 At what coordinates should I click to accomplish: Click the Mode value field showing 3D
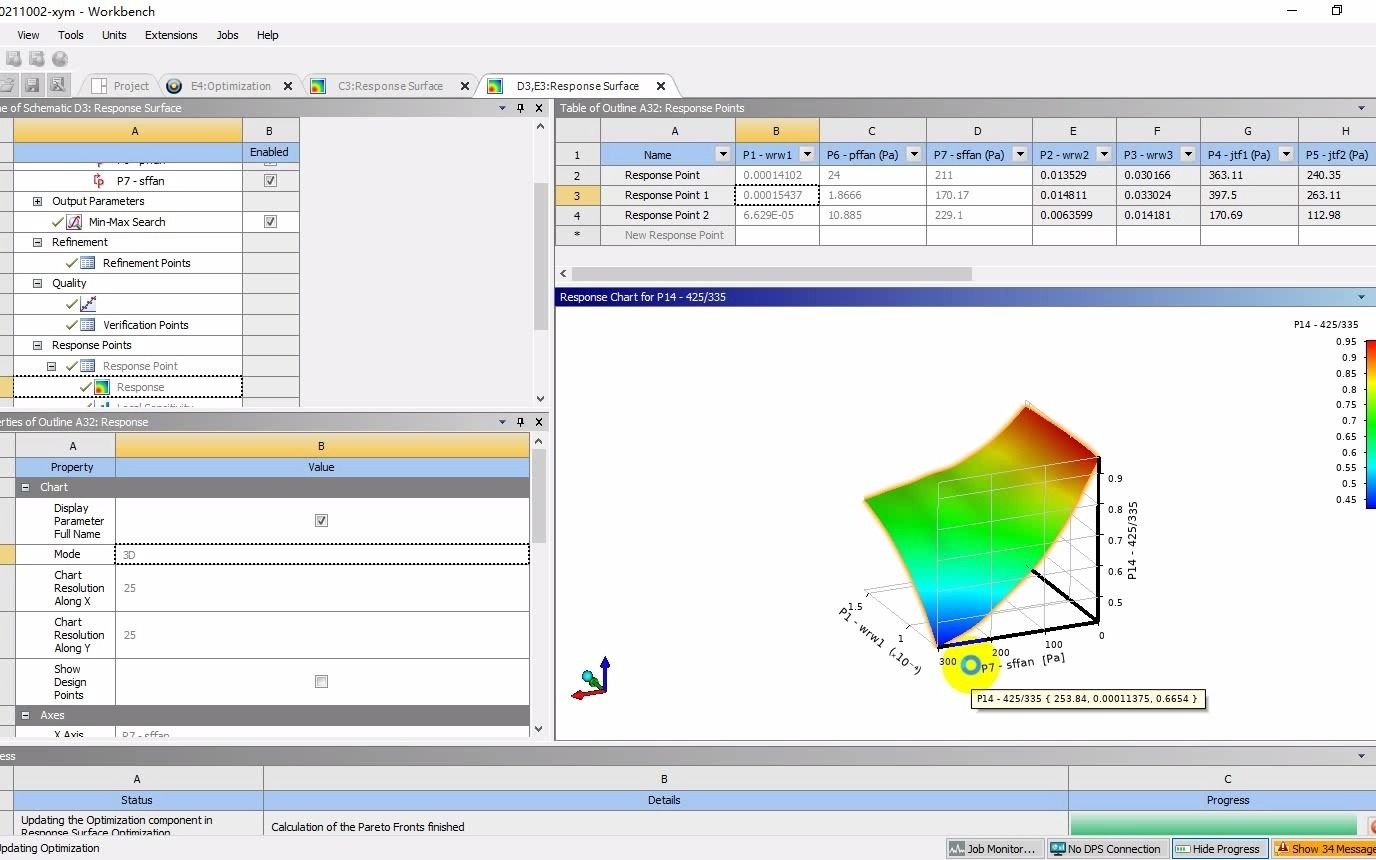point(322,554)
